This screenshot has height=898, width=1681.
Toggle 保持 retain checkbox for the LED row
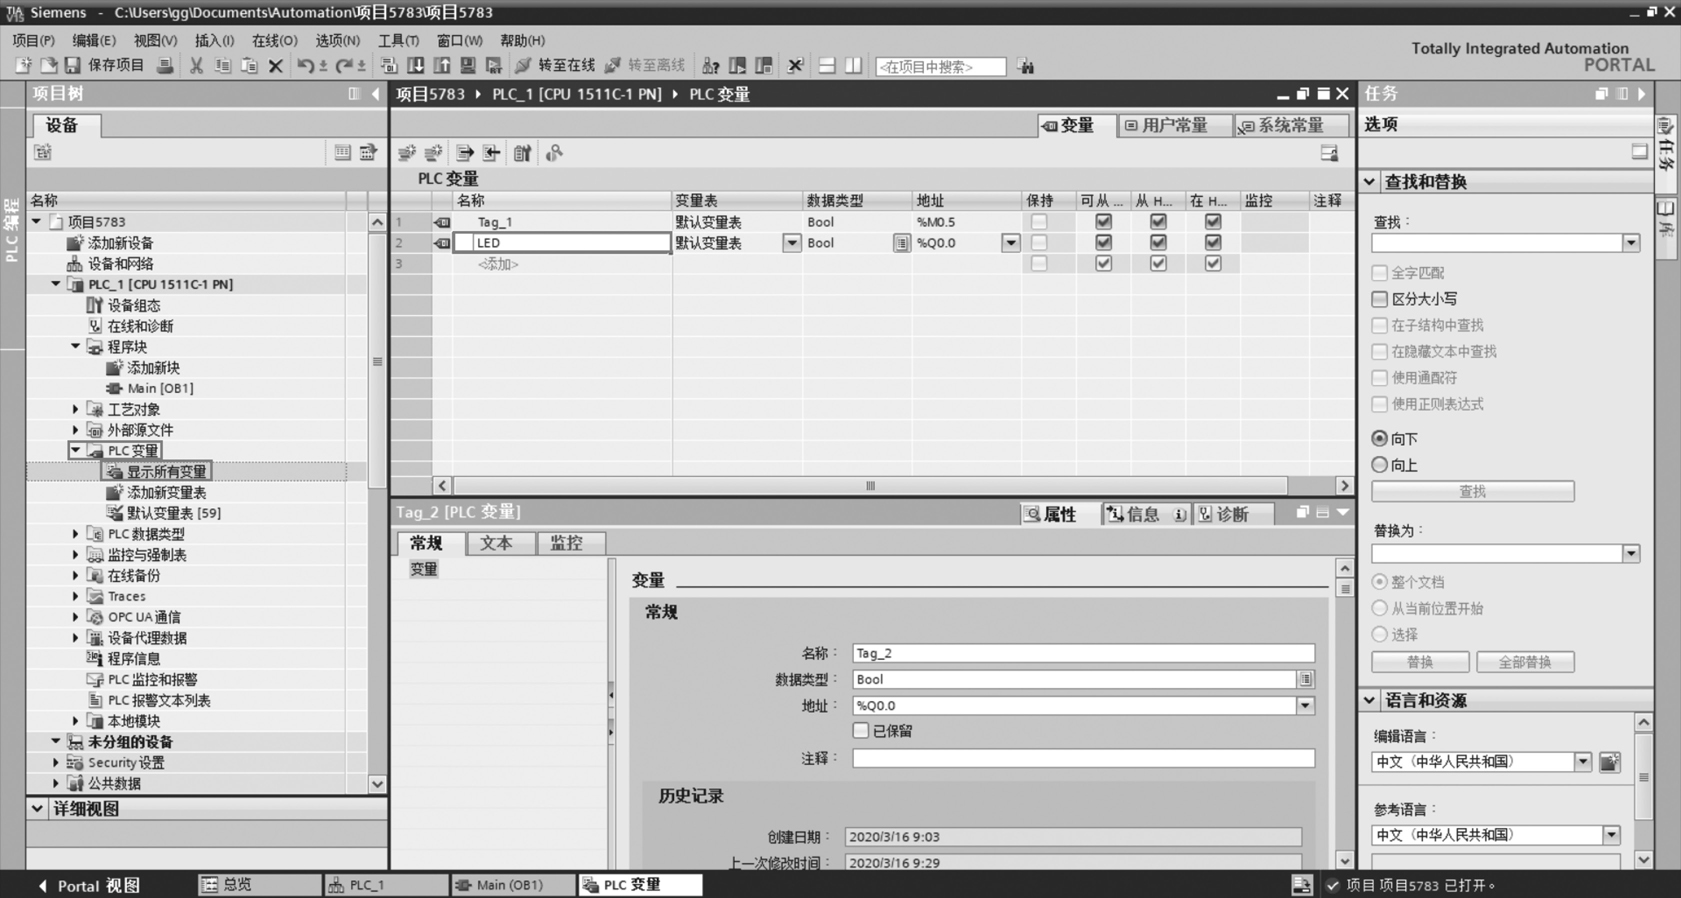[1039, 243]
